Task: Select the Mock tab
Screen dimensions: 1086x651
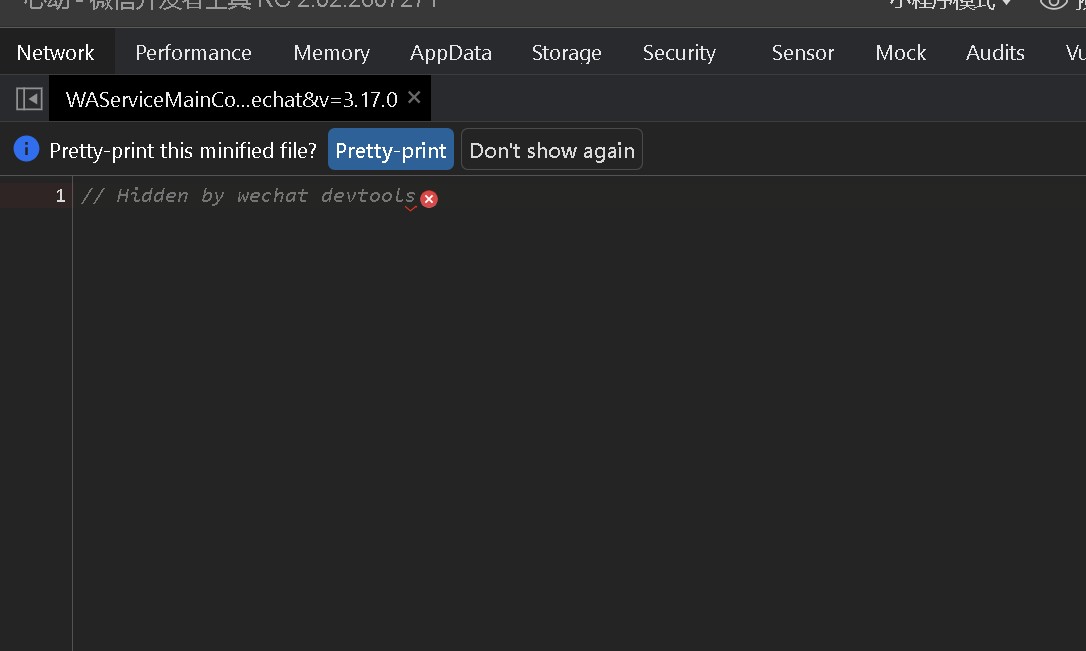Action: point(900,53)
